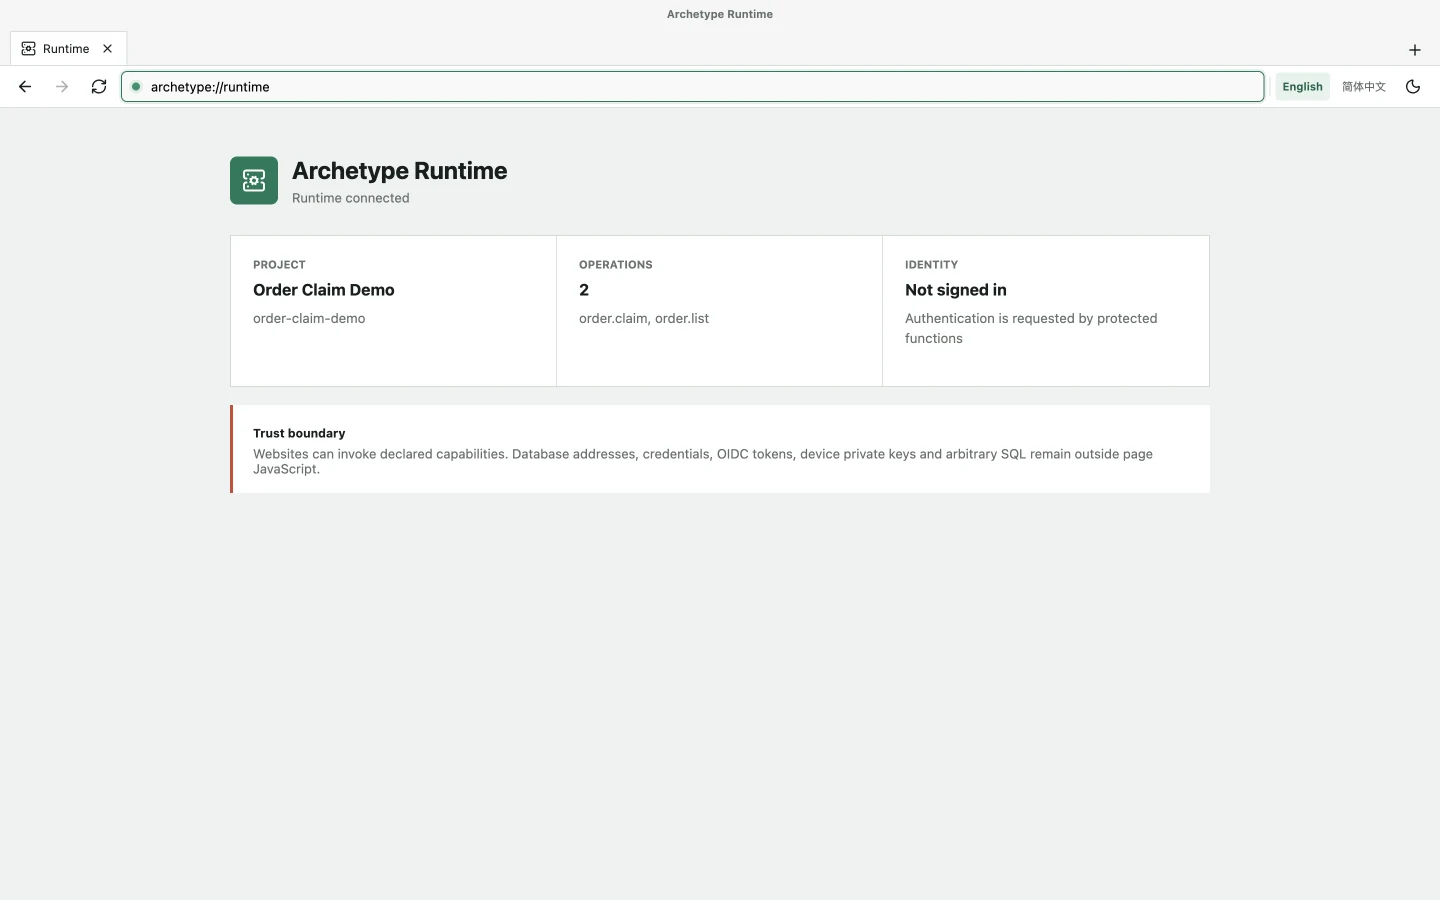
Task: Go back with the left arrow button
Action: 25,87
